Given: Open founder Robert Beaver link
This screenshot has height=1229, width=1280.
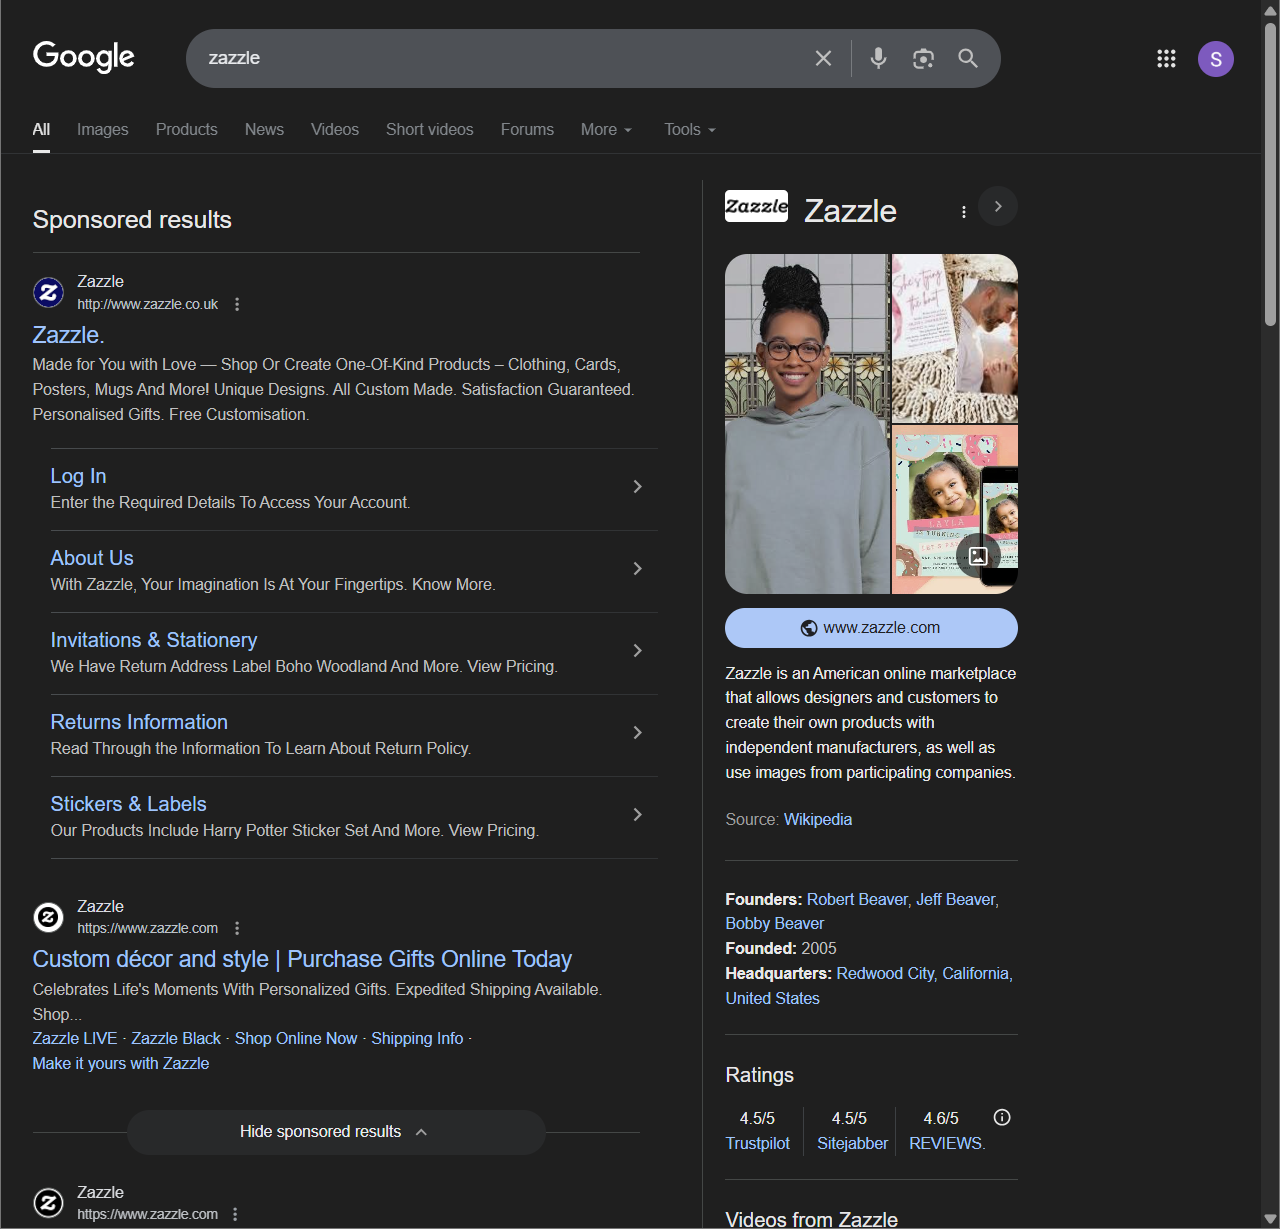Looking at the screenshot, I should point(857,899).
